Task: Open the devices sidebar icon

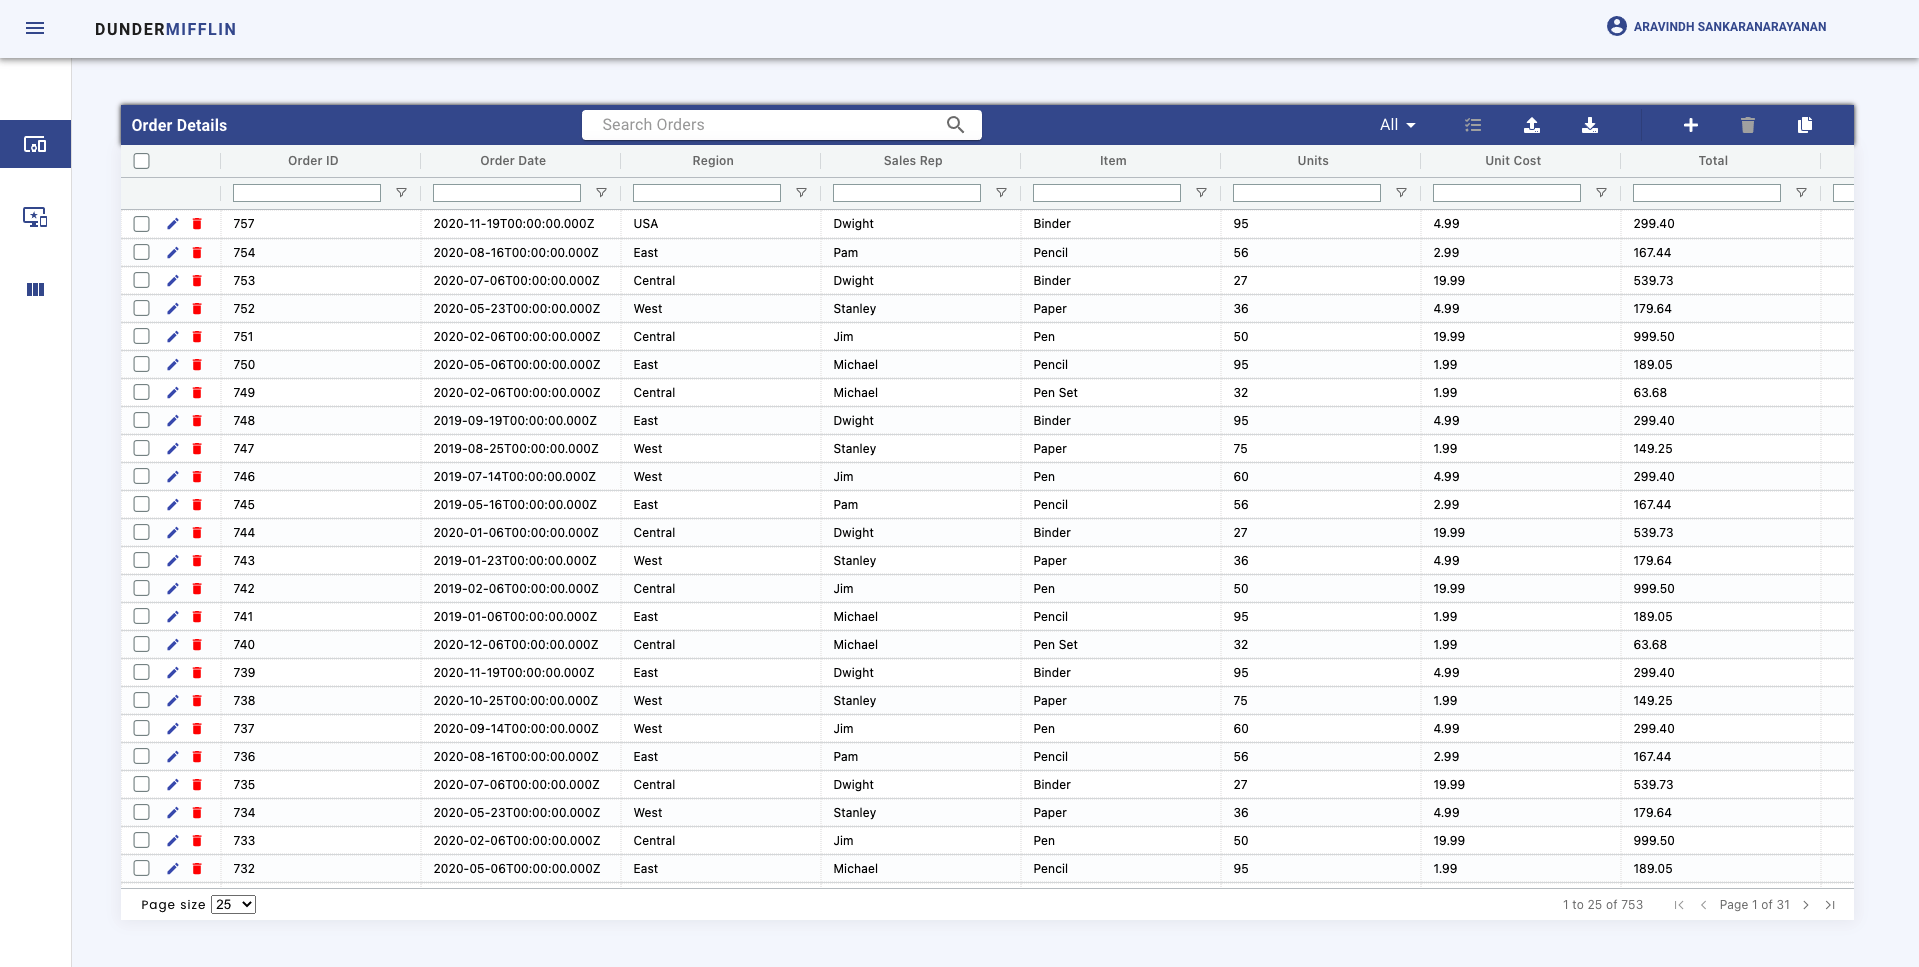Action: pos(35,145)
